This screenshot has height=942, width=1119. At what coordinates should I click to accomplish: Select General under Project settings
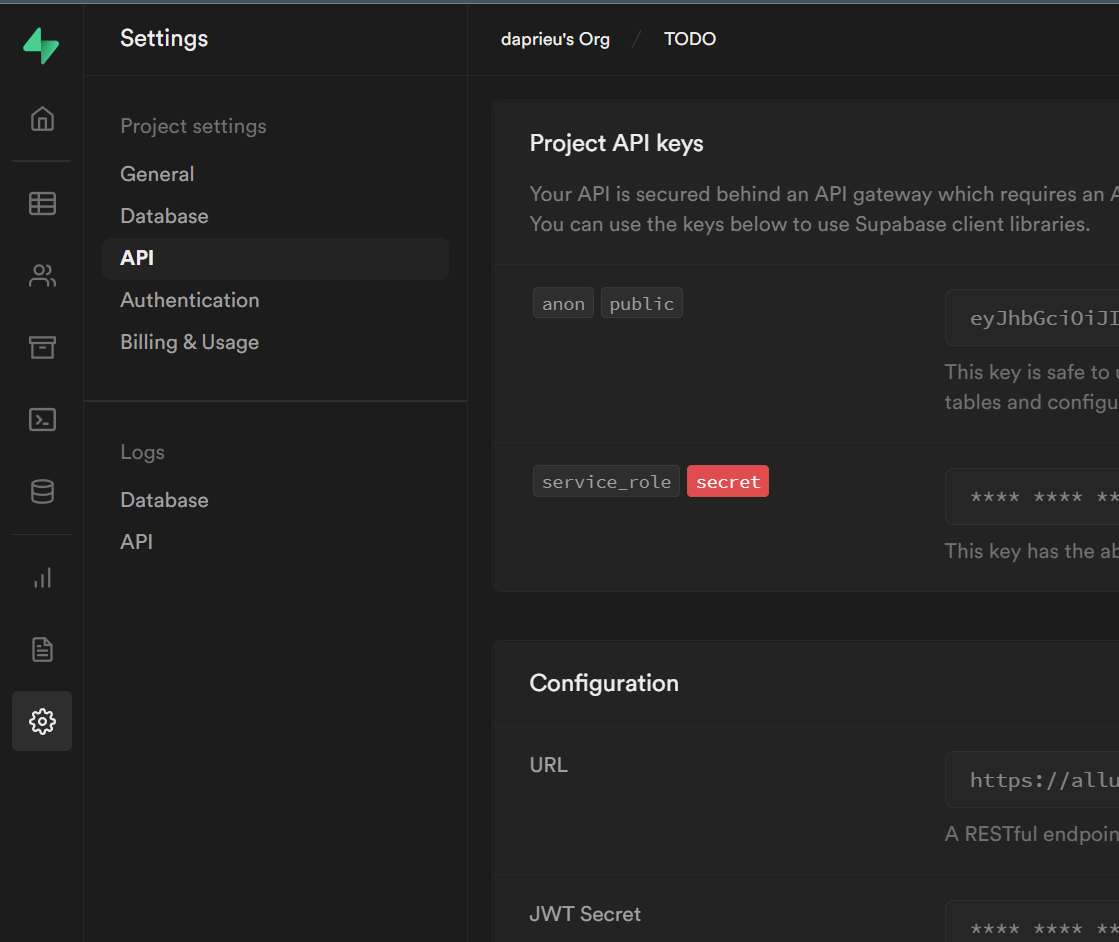(157, 174)
